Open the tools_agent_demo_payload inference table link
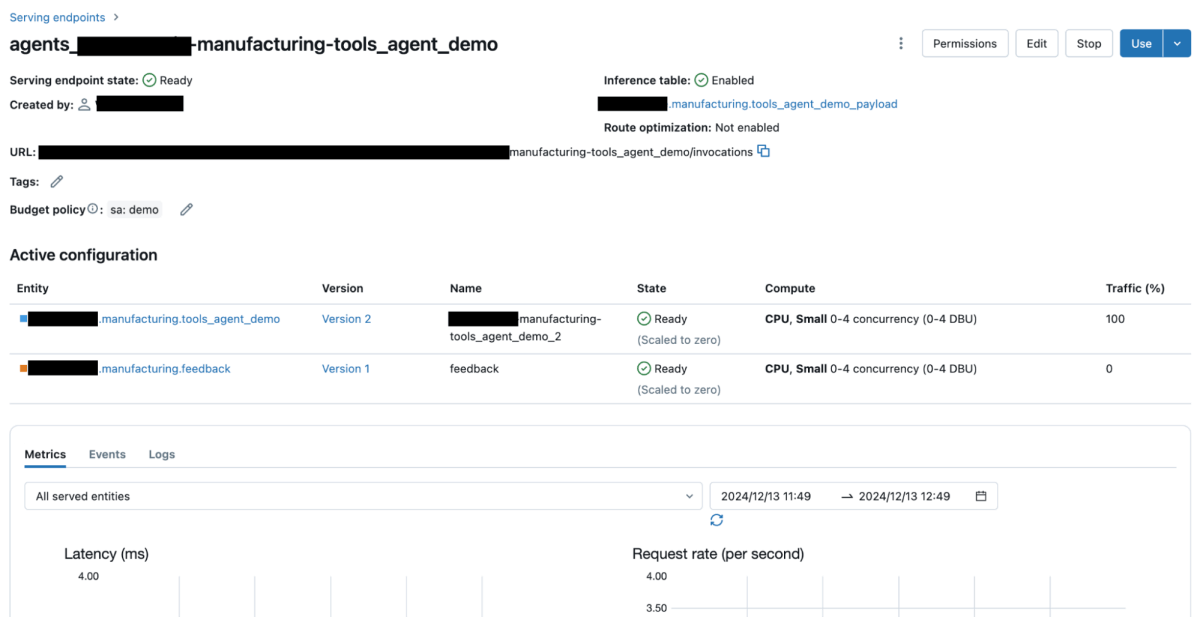Screen dimensions: 1200x617 [783, 104]
